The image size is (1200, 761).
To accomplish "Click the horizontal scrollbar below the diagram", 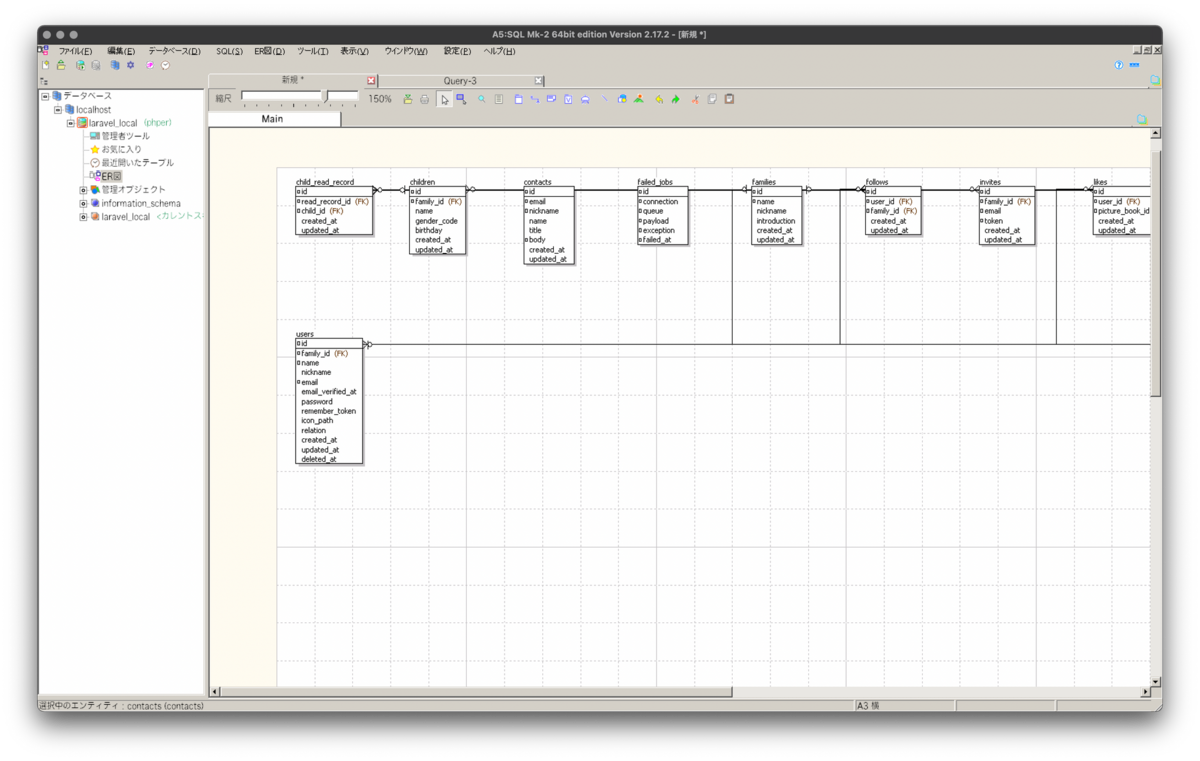I will click(470, 690).
